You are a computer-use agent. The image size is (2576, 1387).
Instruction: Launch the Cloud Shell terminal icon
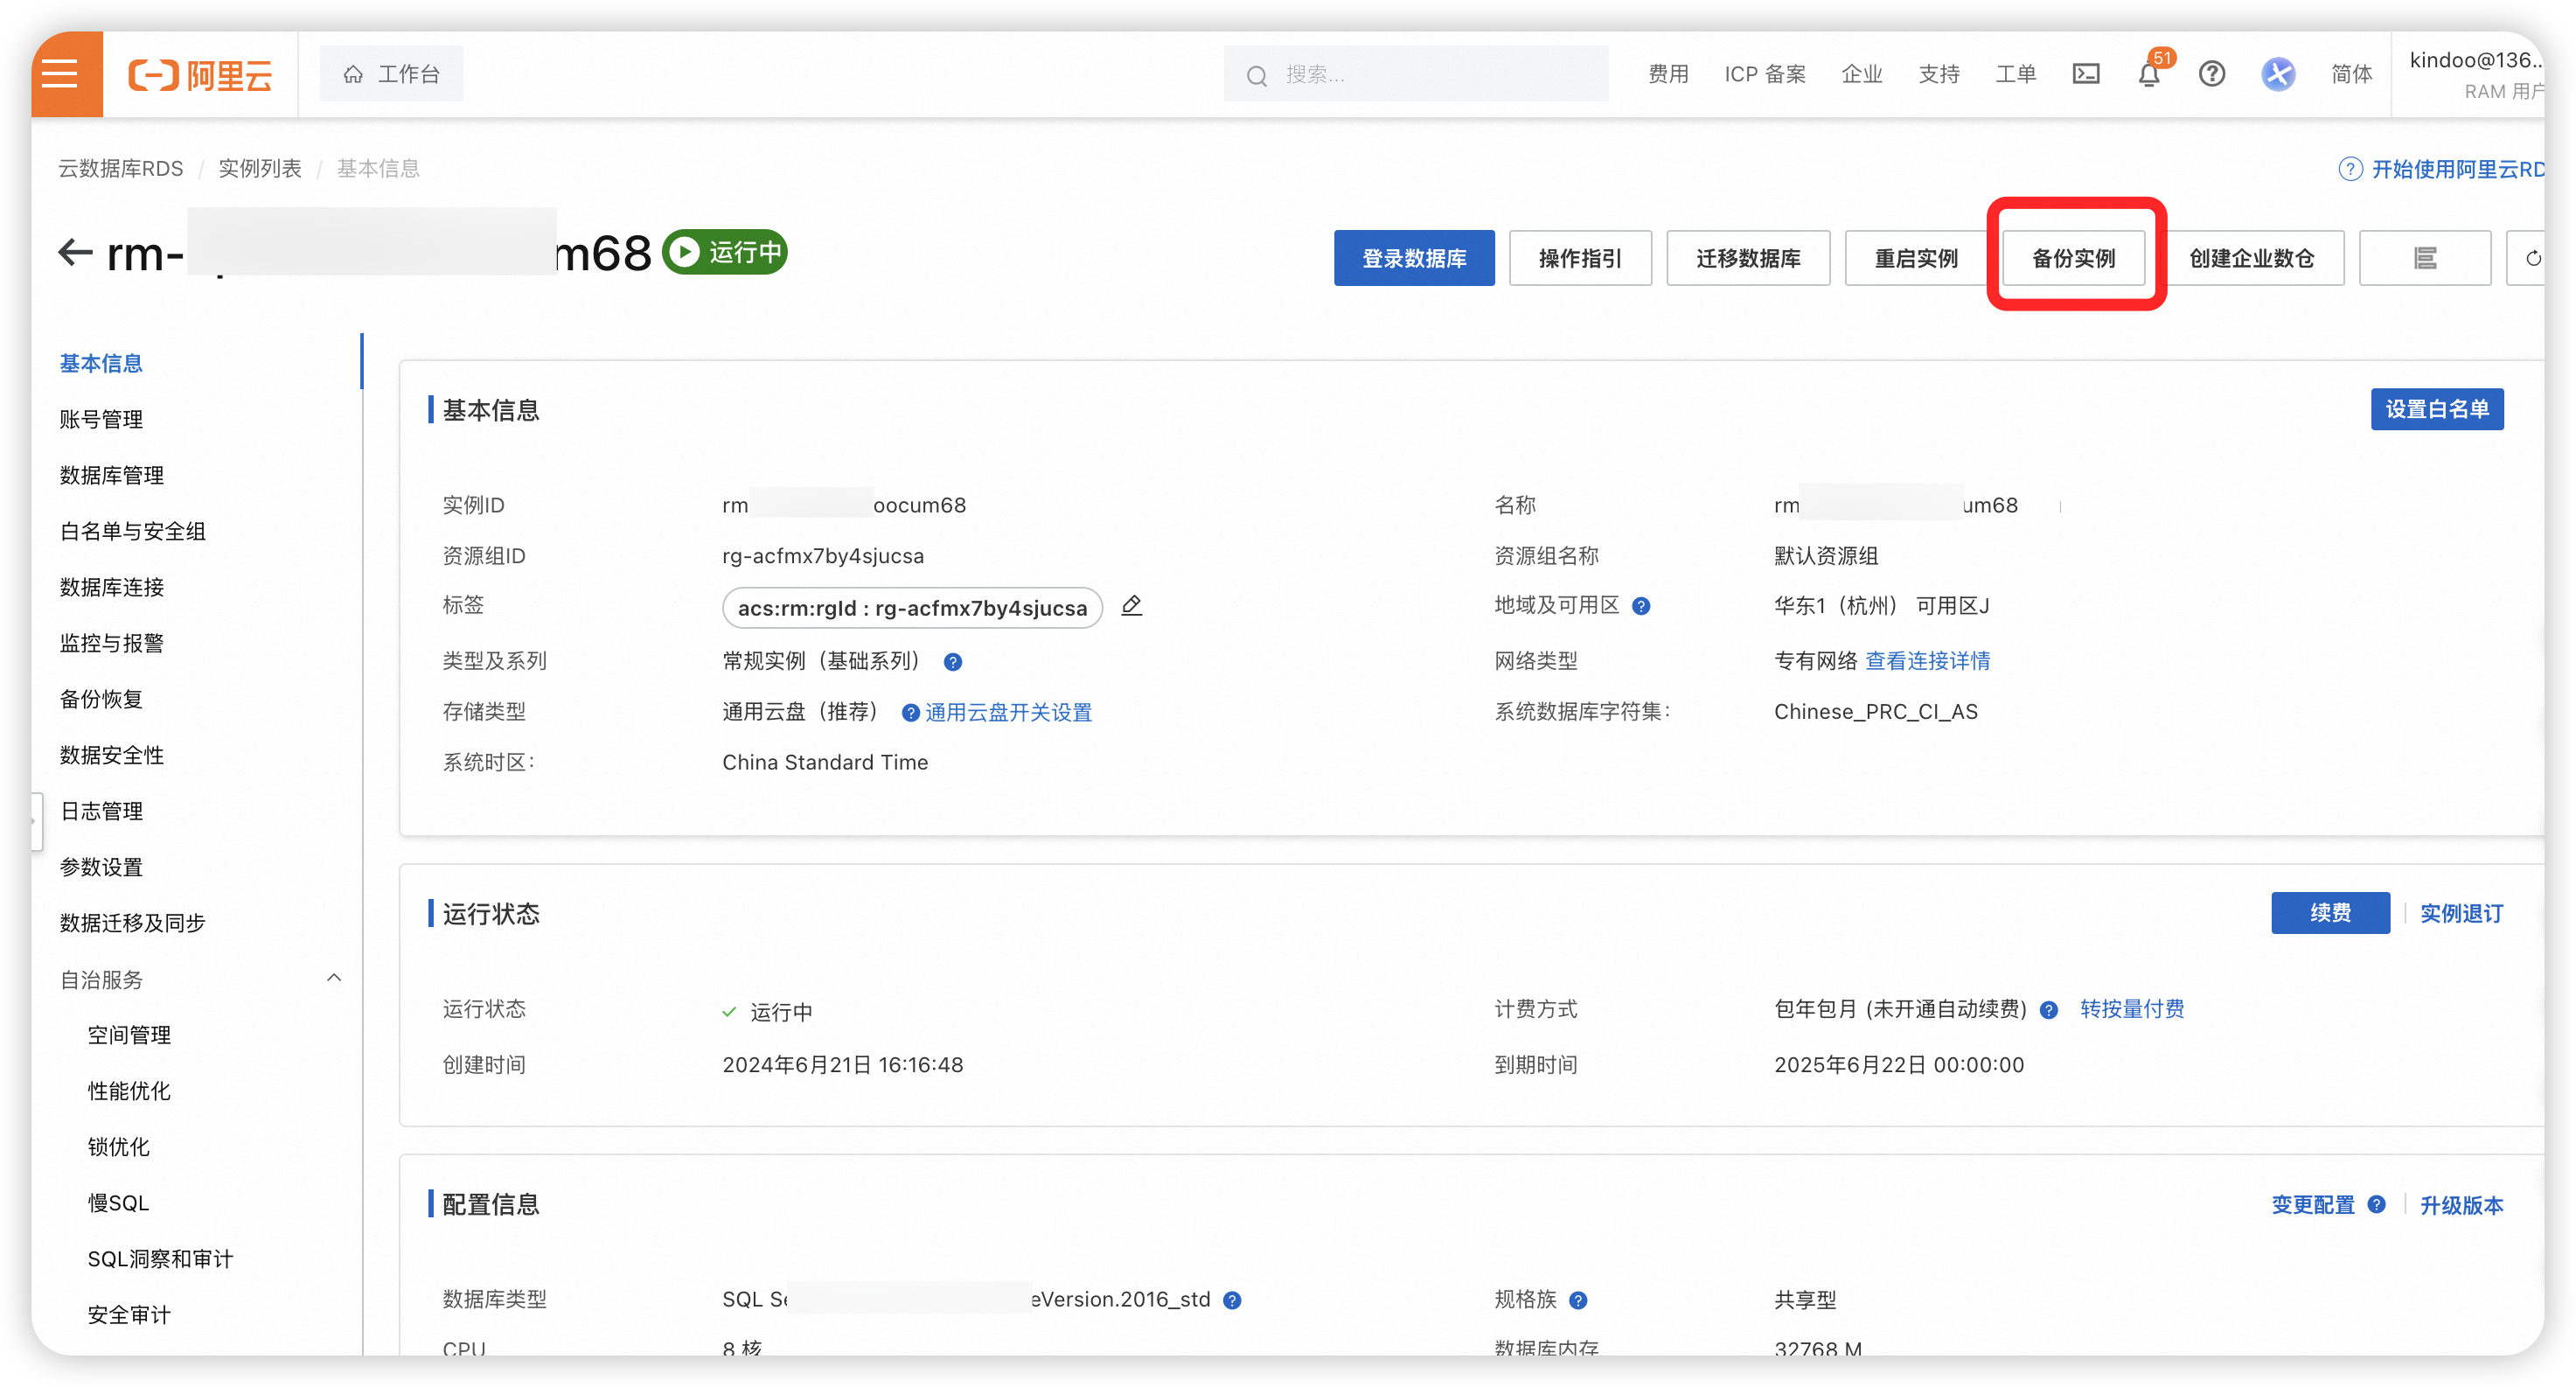[2086, 74]
